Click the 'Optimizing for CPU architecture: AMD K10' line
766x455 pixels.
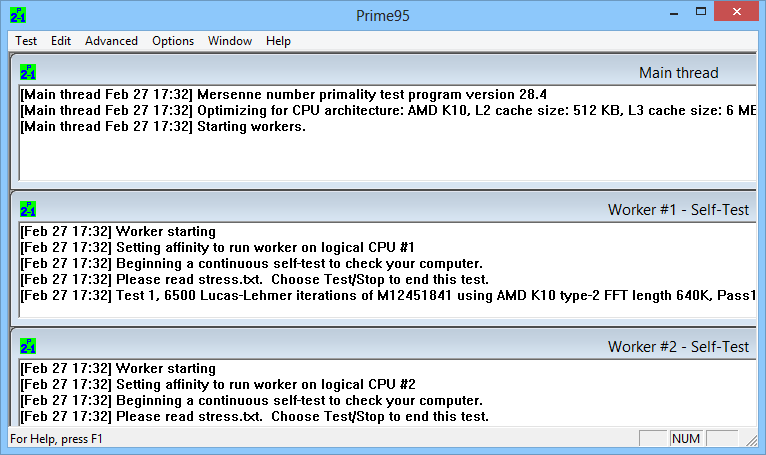click(388, 110)
